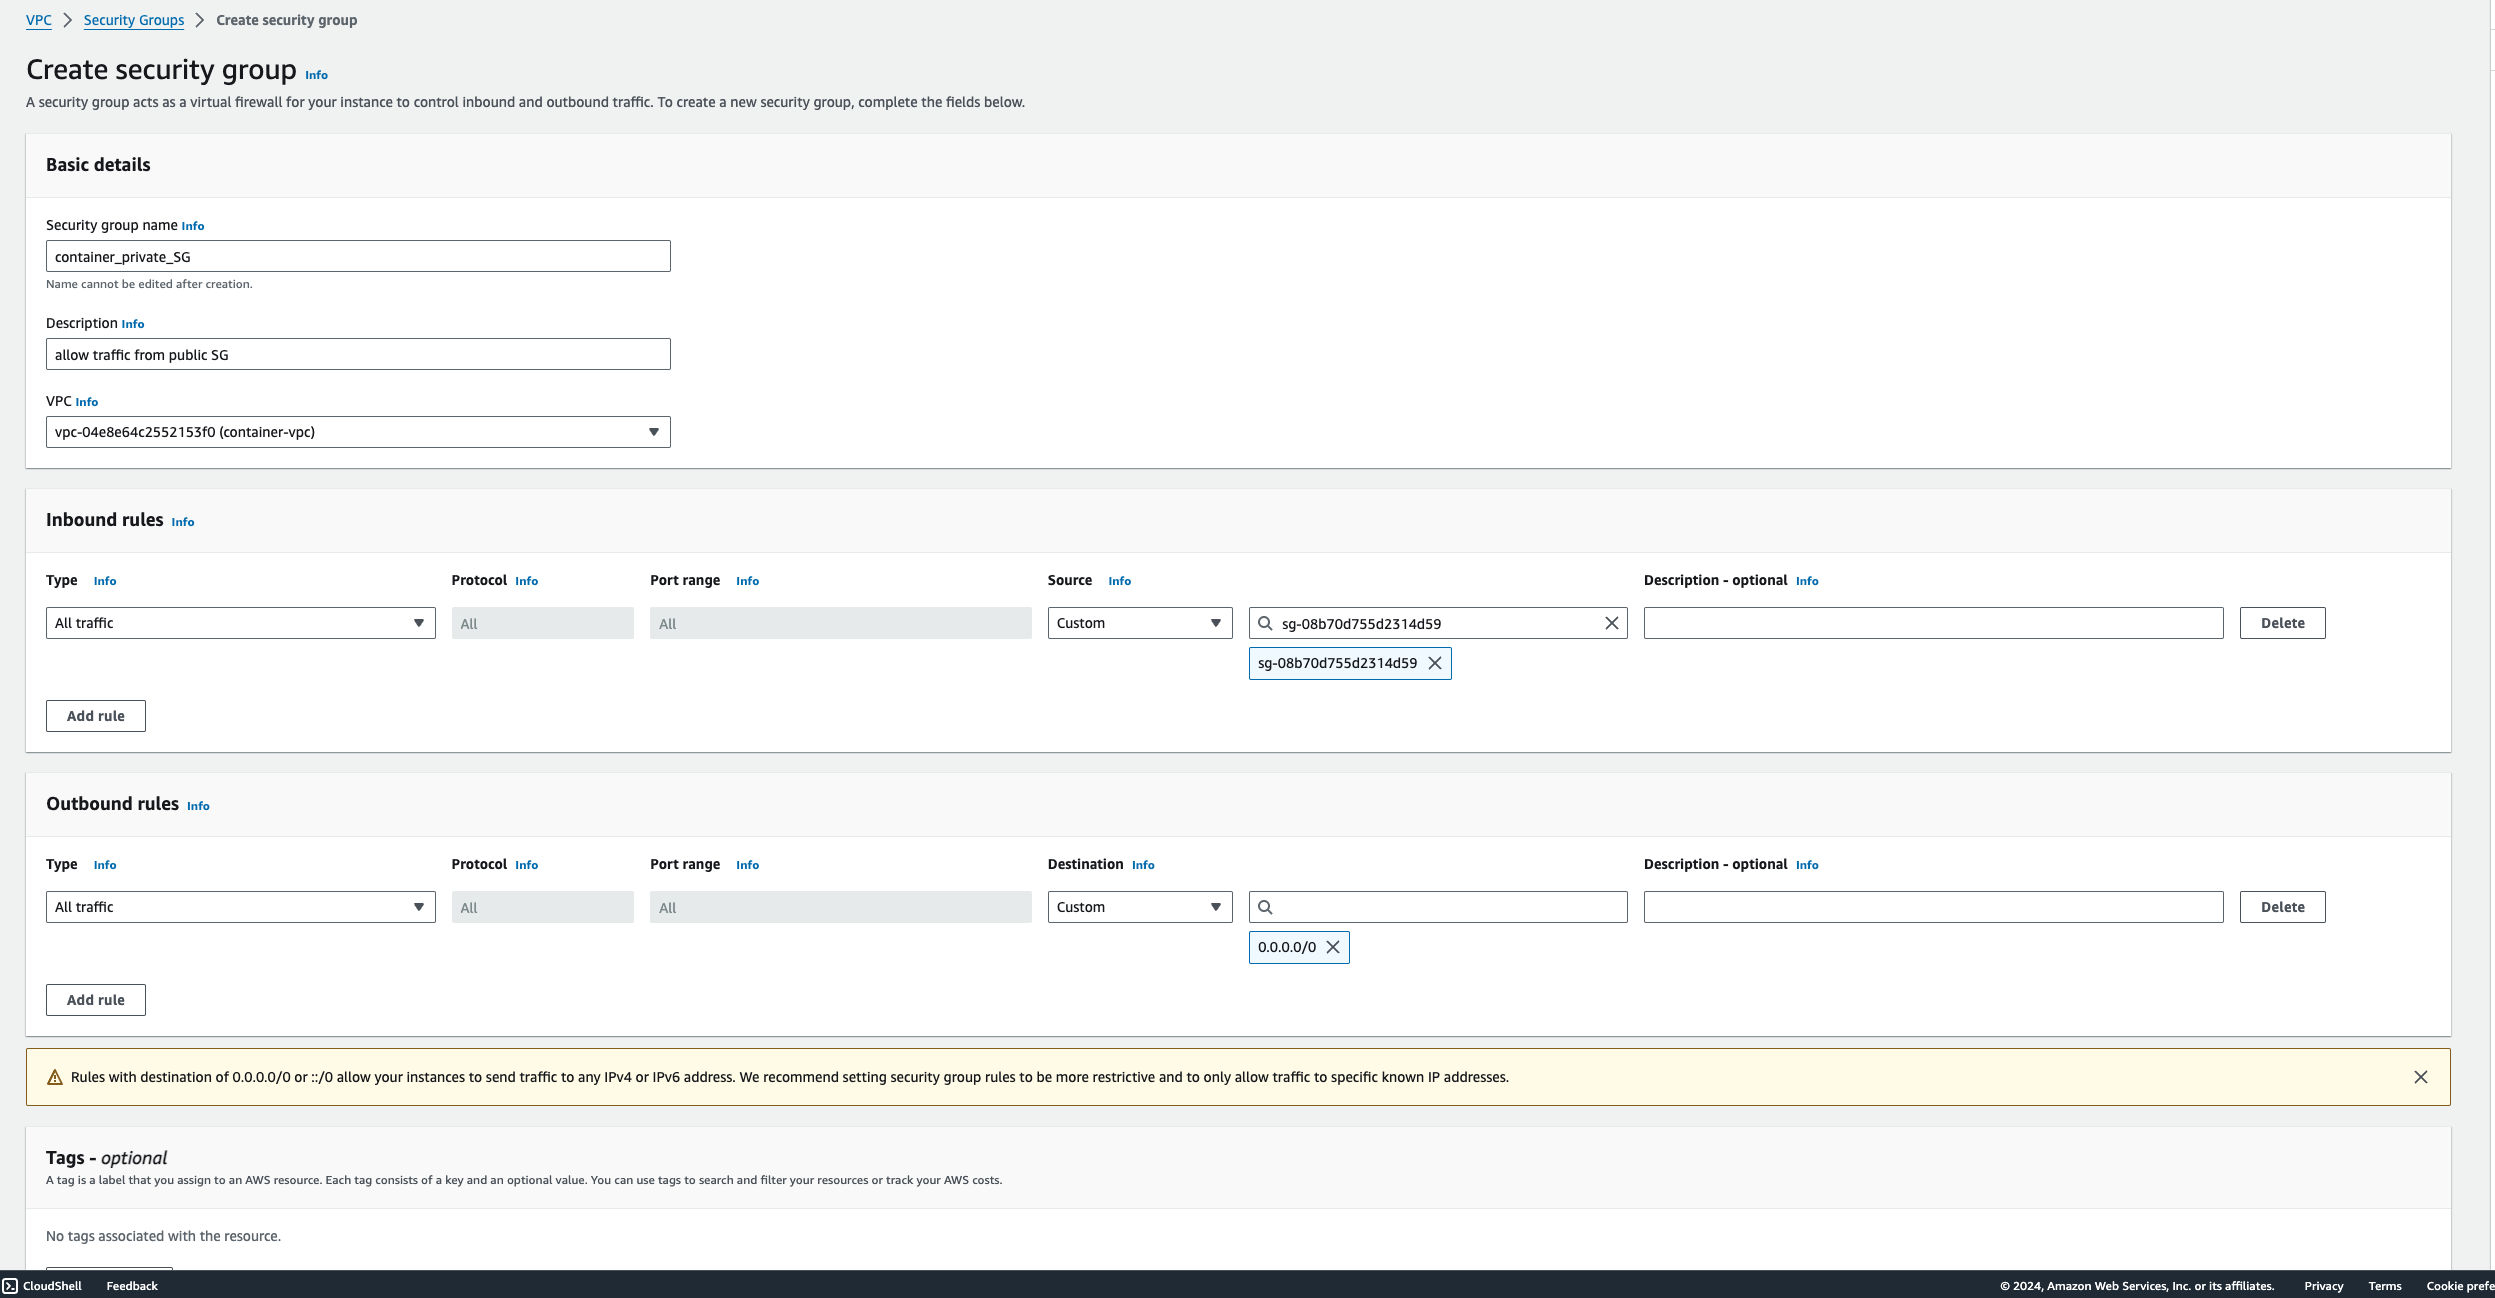Click the clear icon on sg-08b70d755d2314d59 tag
The width and height of the screenshot is (2495, 1298).
click(1434, 663)
